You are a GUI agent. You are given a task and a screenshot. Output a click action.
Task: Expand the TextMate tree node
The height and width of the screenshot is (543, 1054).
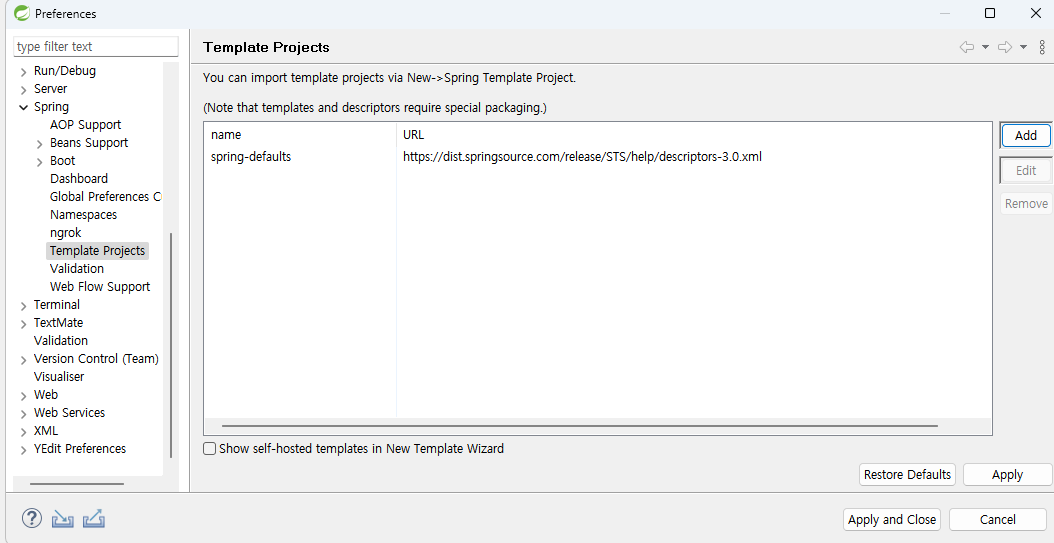pos(24,323)
